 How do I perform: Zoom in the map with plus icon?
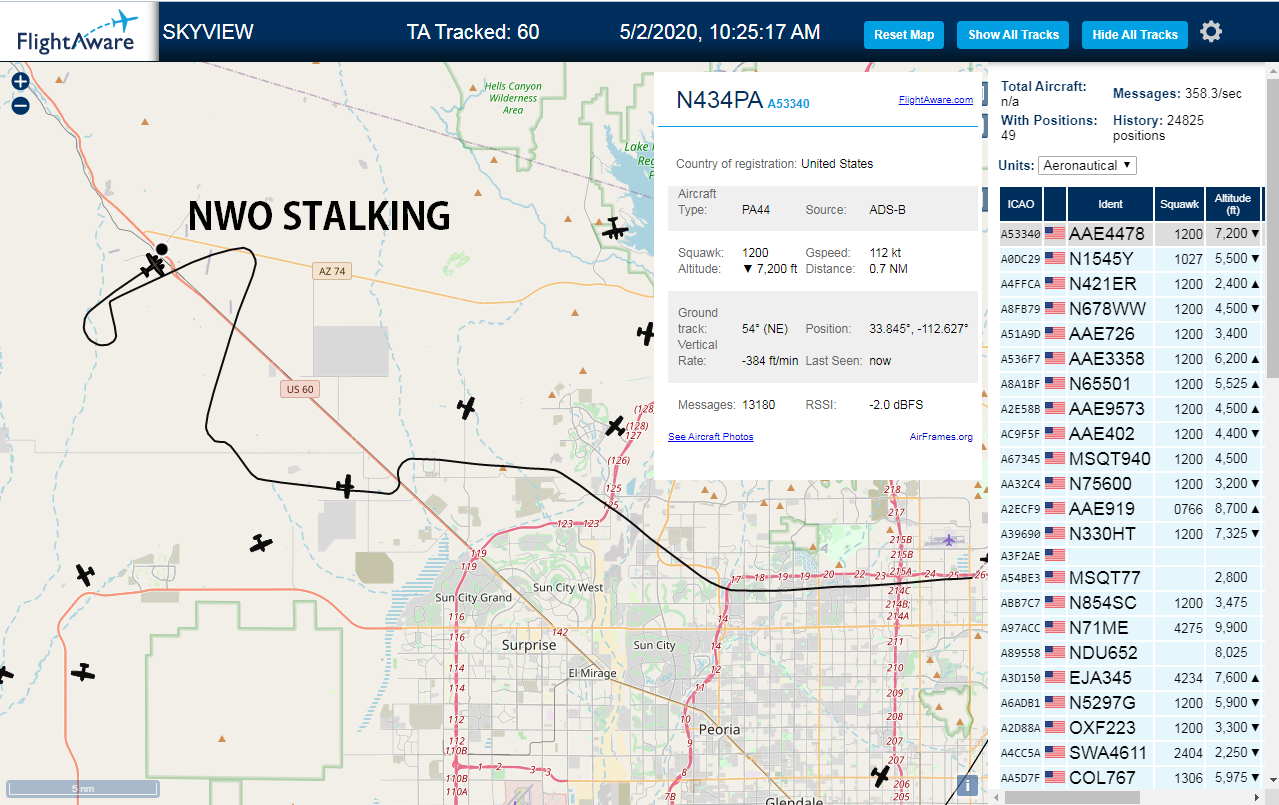point(21,82)
